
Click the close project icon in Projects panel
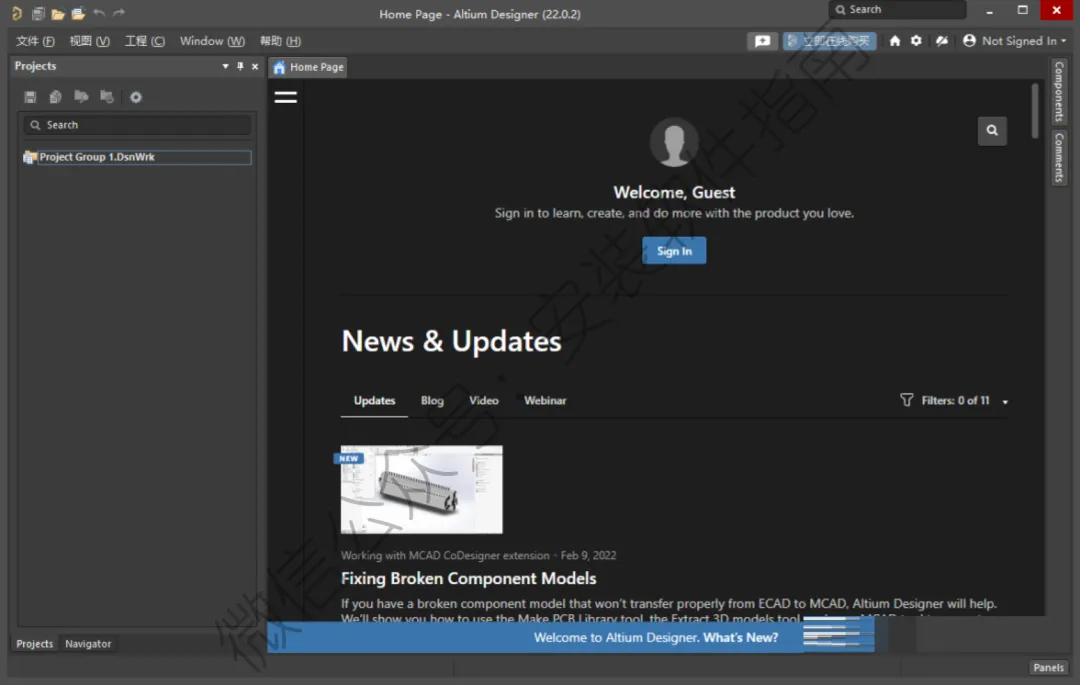click(x=107, y=96)
